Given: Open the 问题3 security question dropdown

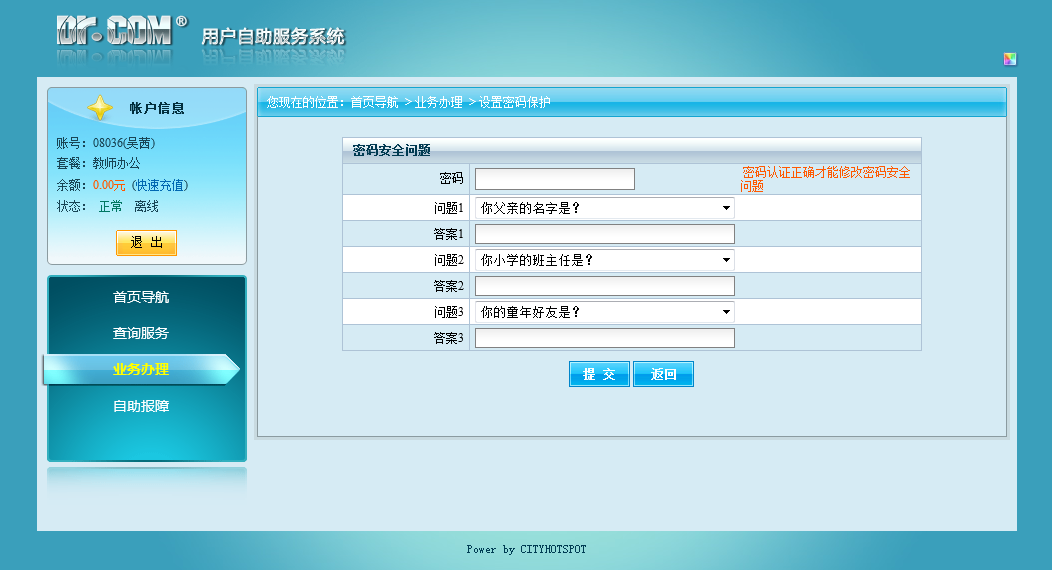Looking at the screenshot, I should 604,312.
